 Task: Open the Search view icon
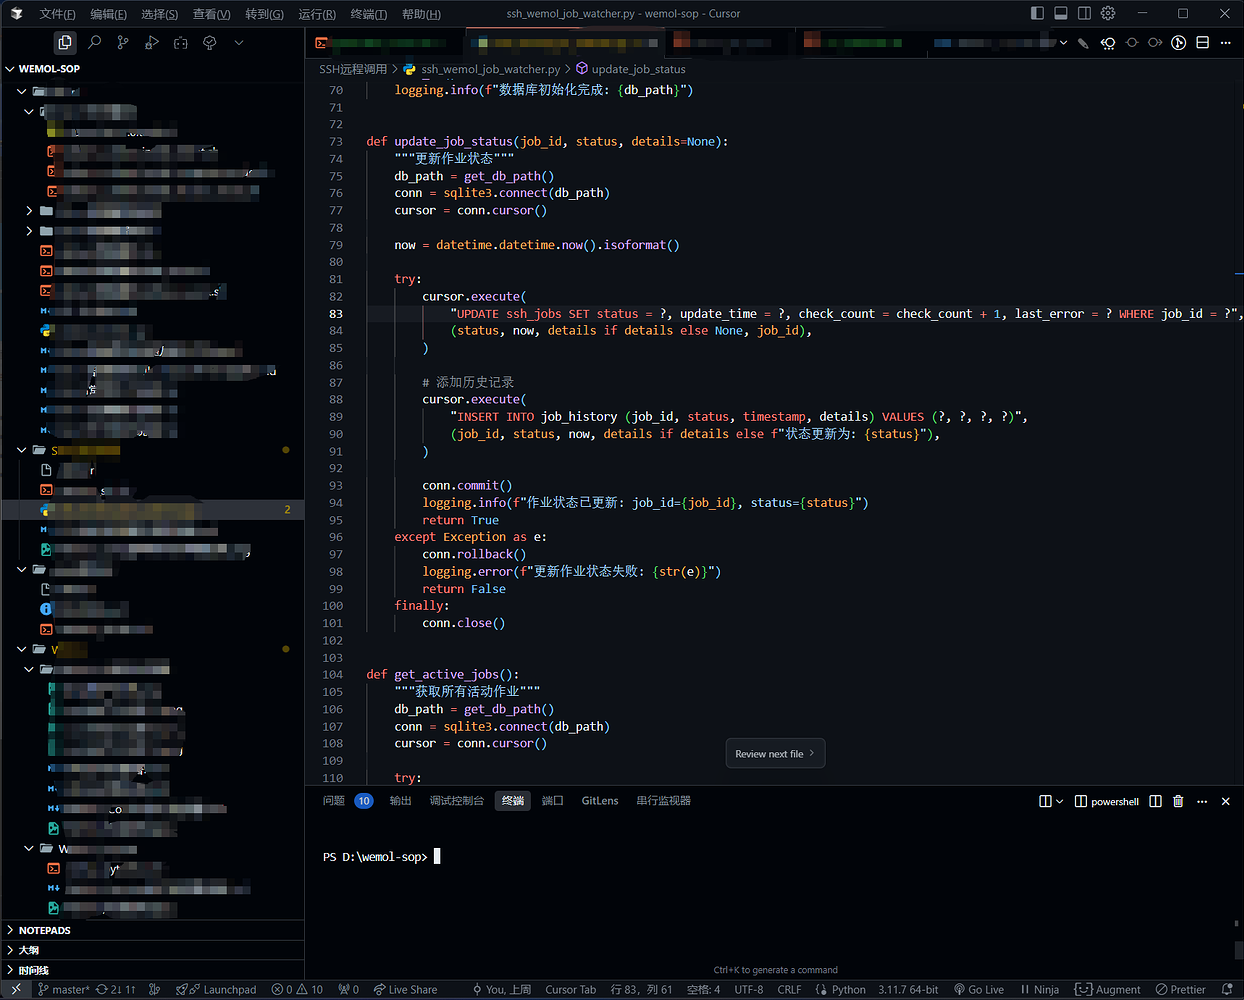pos(94,43)
